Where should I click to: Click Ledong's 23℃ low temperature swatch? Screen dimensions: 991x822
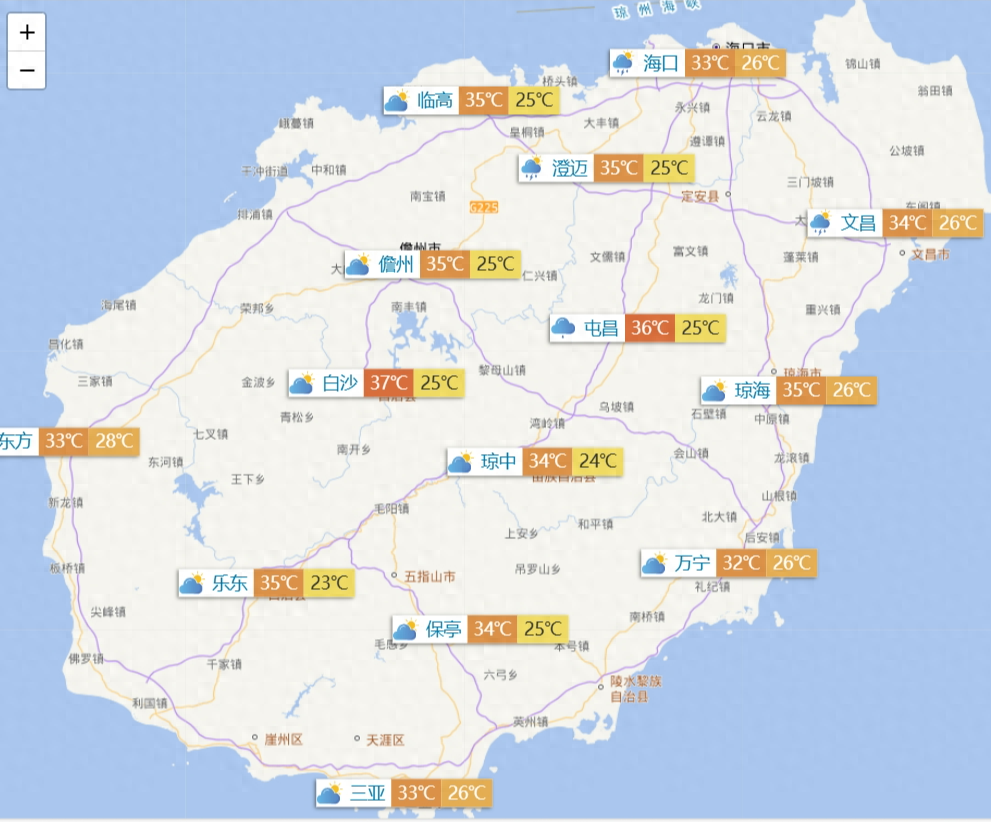click(x=329, y=583)
